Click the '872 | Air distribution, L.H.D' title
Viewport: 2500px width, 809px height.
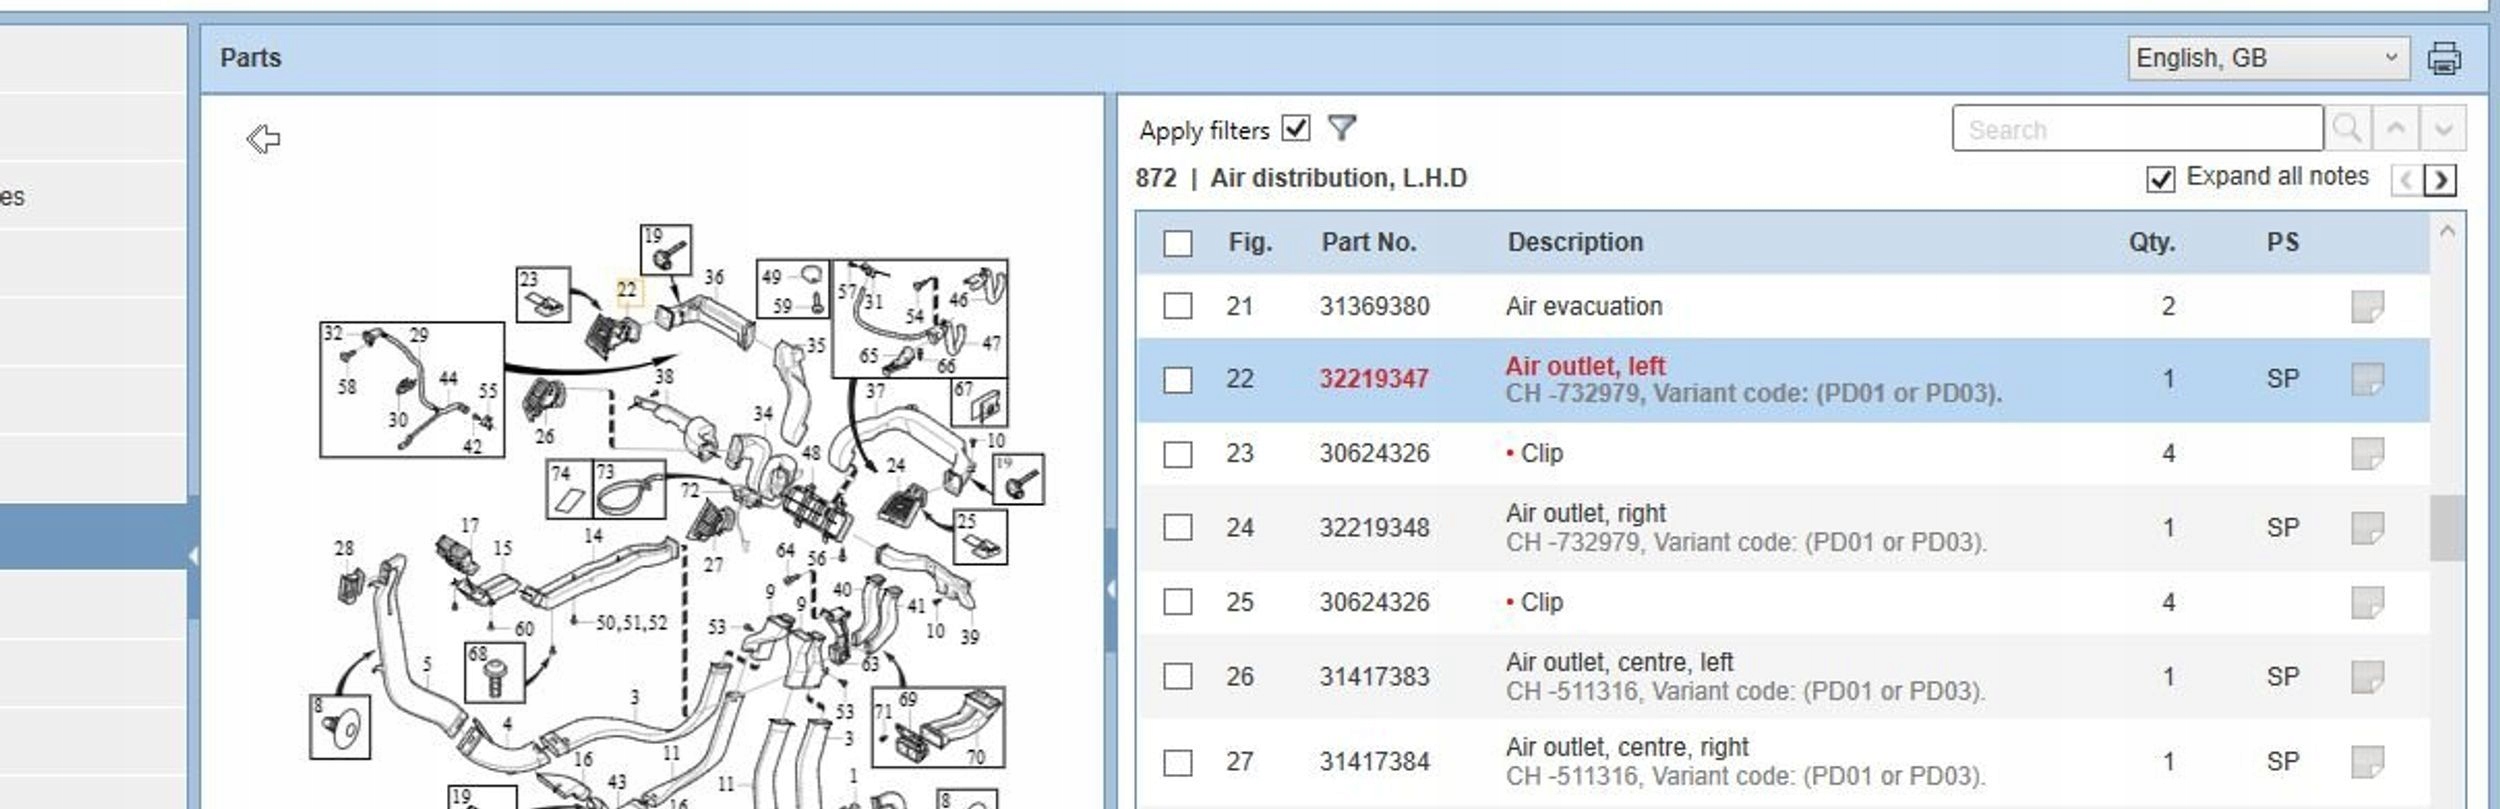tap(1301, 178)
